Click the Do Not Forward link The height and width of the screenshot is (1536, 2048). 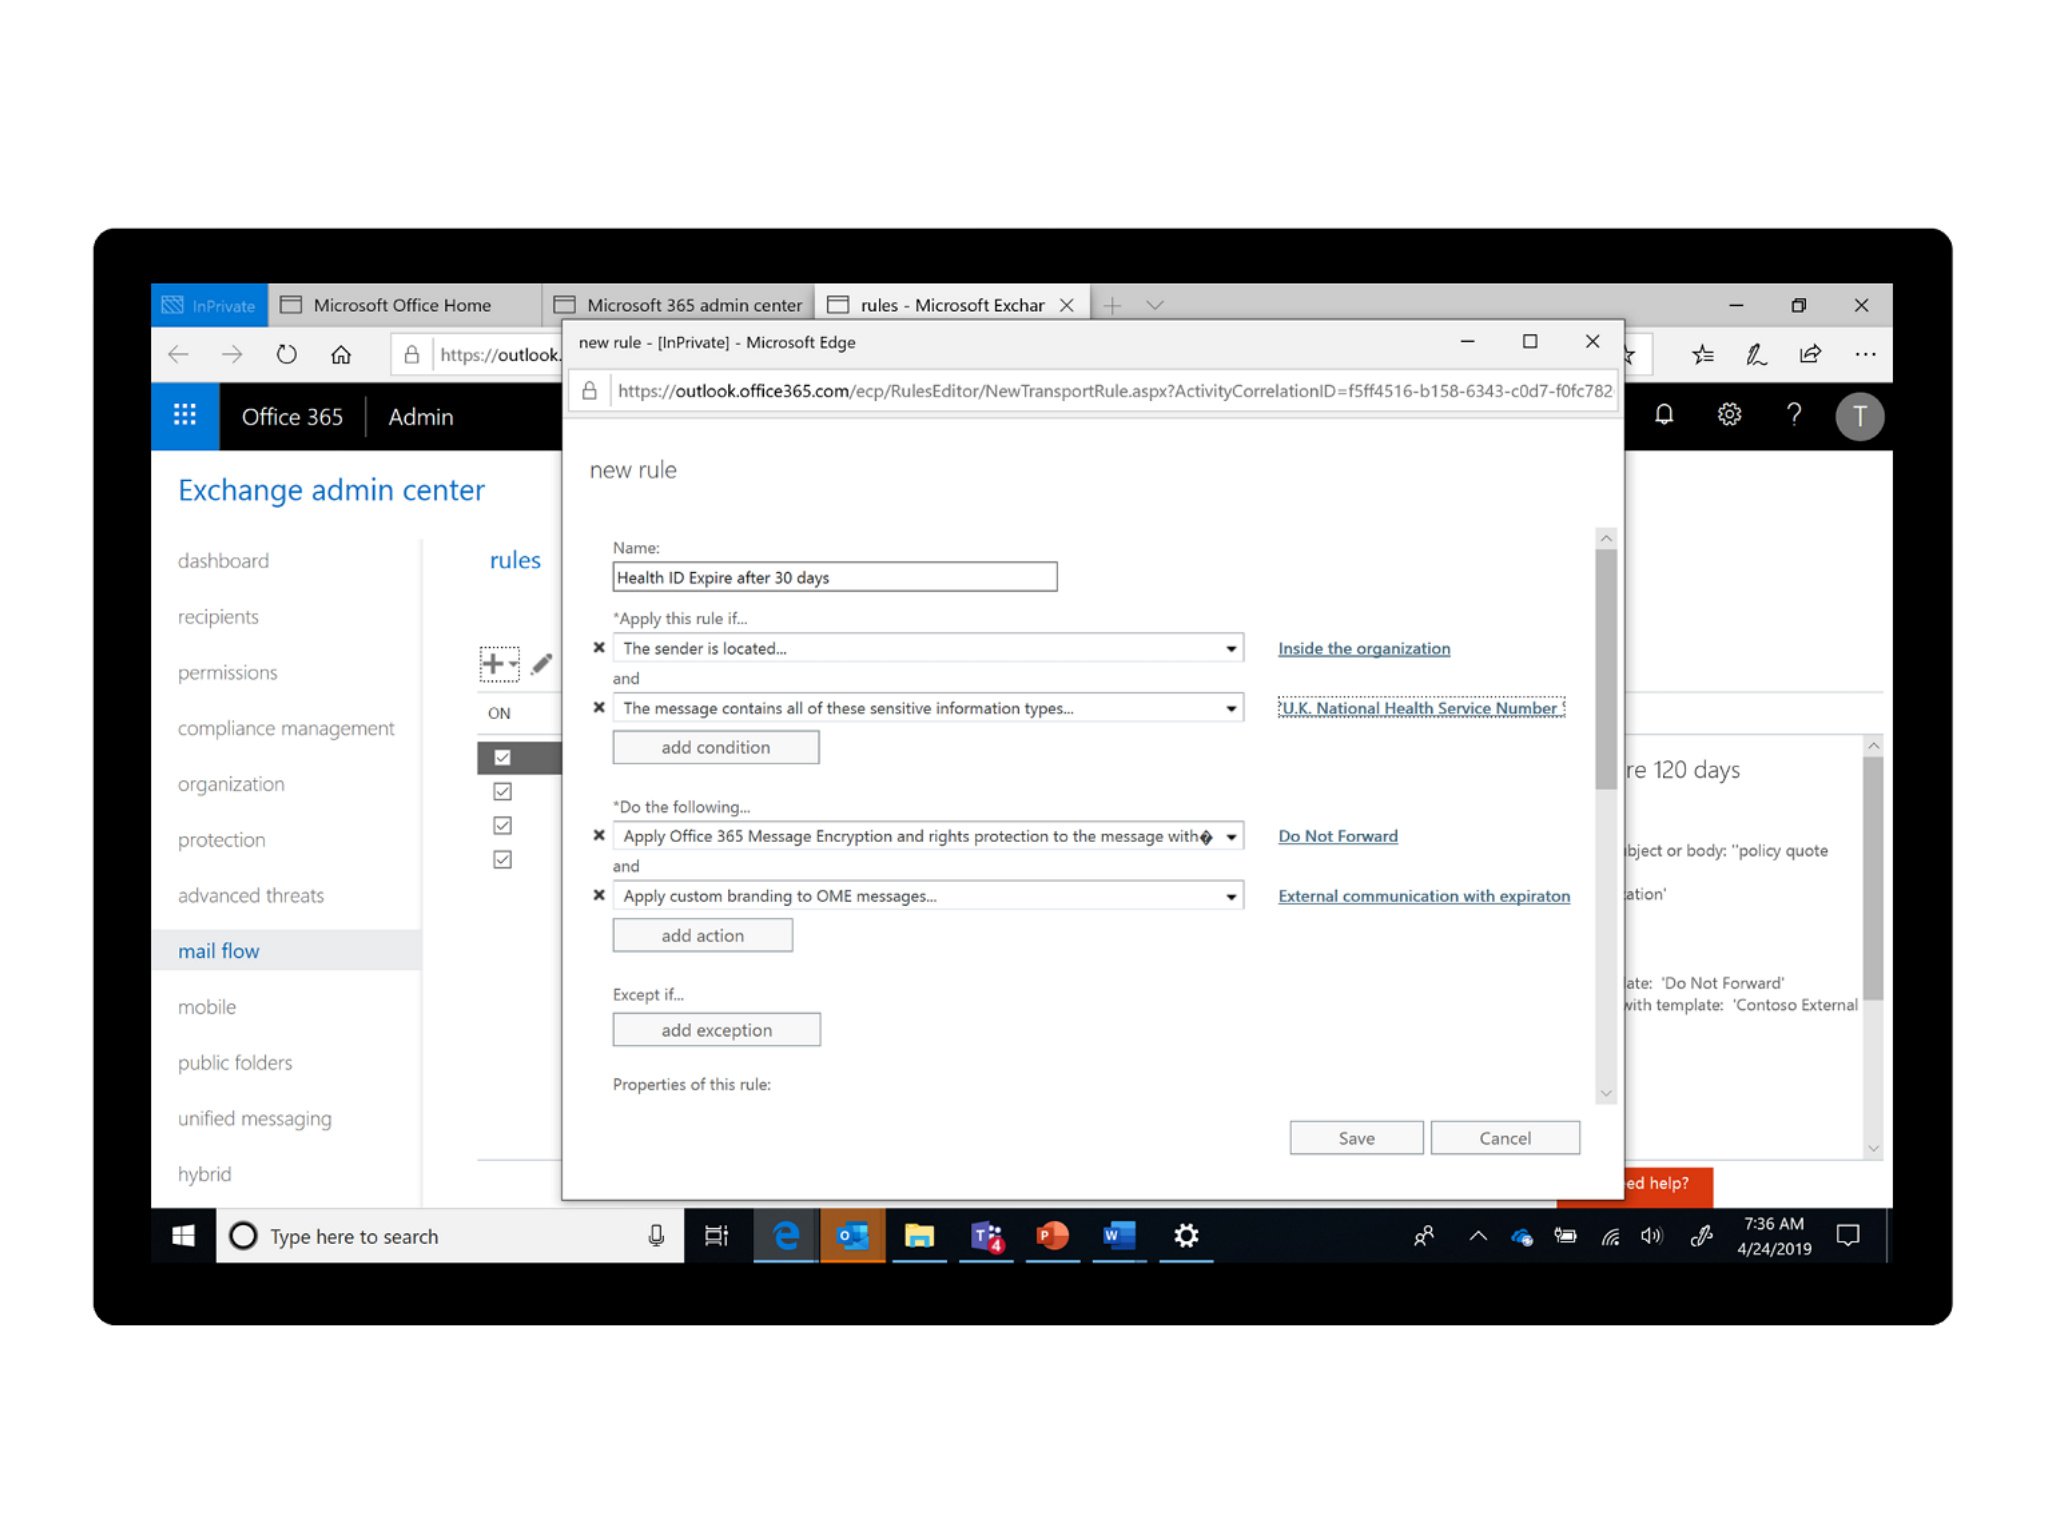pos(1335,836)
